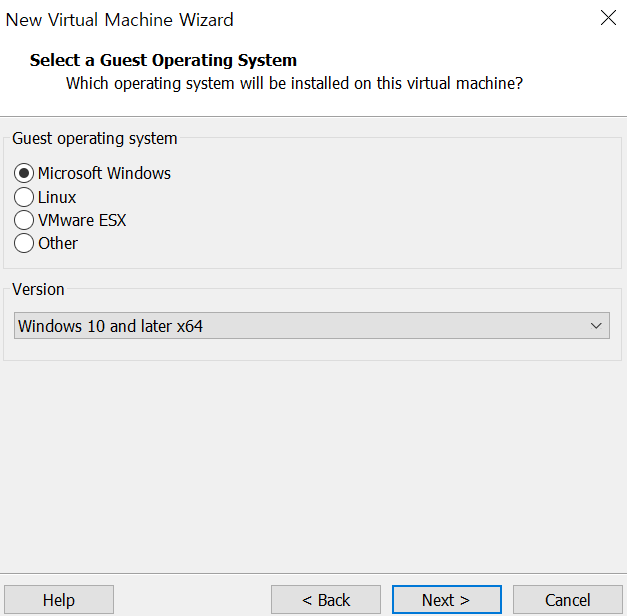The width and height of the screenshot is (627, 616).
Task: Click the Help button
Action: pos(59,600)
